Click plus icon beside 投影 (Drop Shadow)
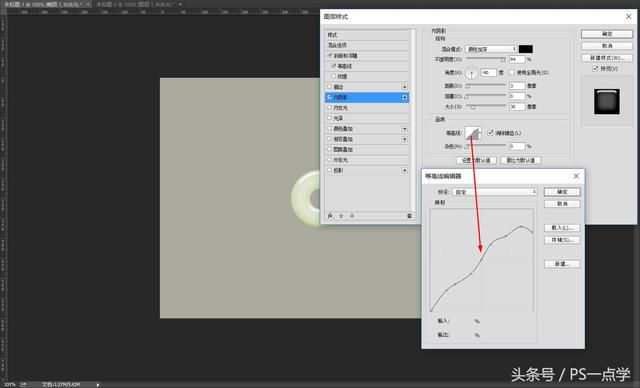Screen dimensions: 640x388 coord(404,170)
